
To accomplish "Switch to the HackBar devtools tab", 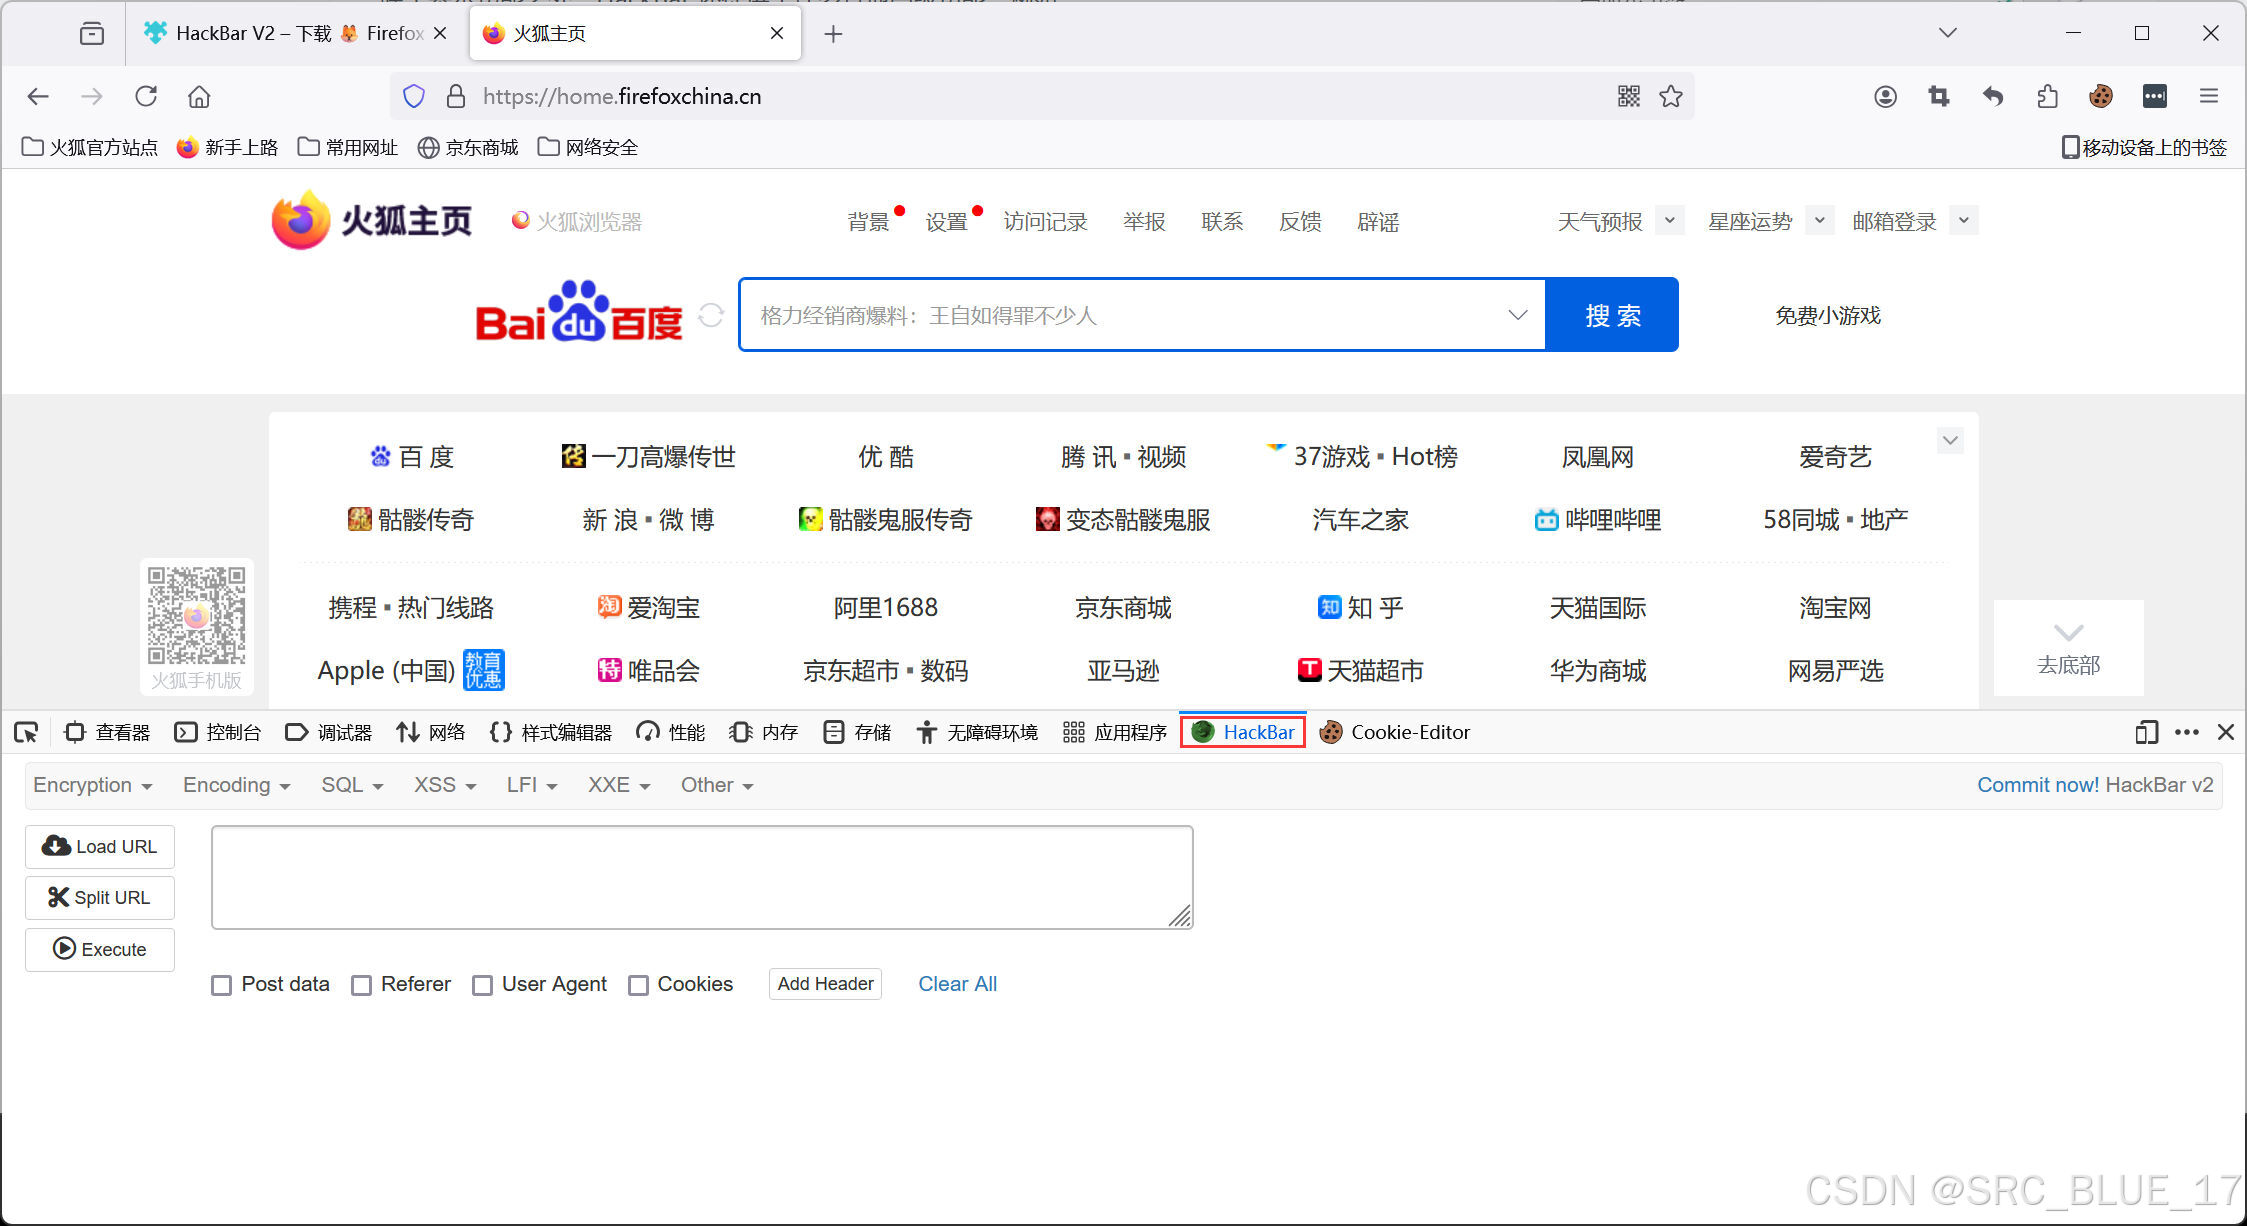I will point(1243,732).
